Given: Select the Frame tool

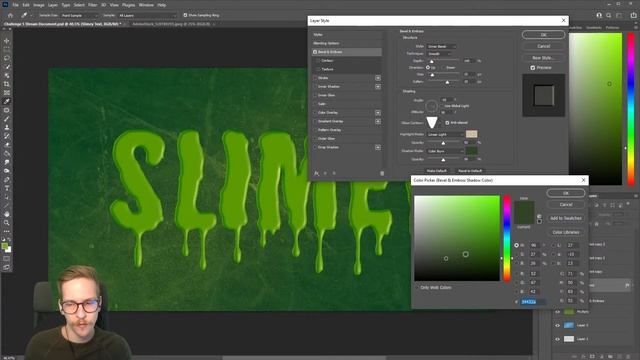Looking at the screenshot, I should point(7,93).
